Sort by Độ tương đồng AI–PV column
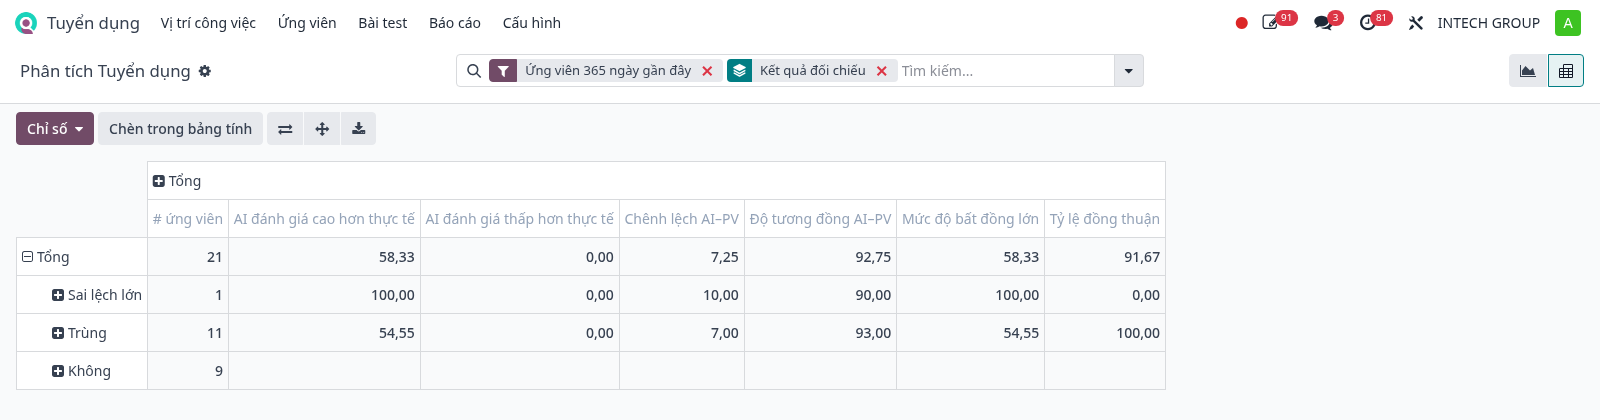 click(x=820, y=219)
